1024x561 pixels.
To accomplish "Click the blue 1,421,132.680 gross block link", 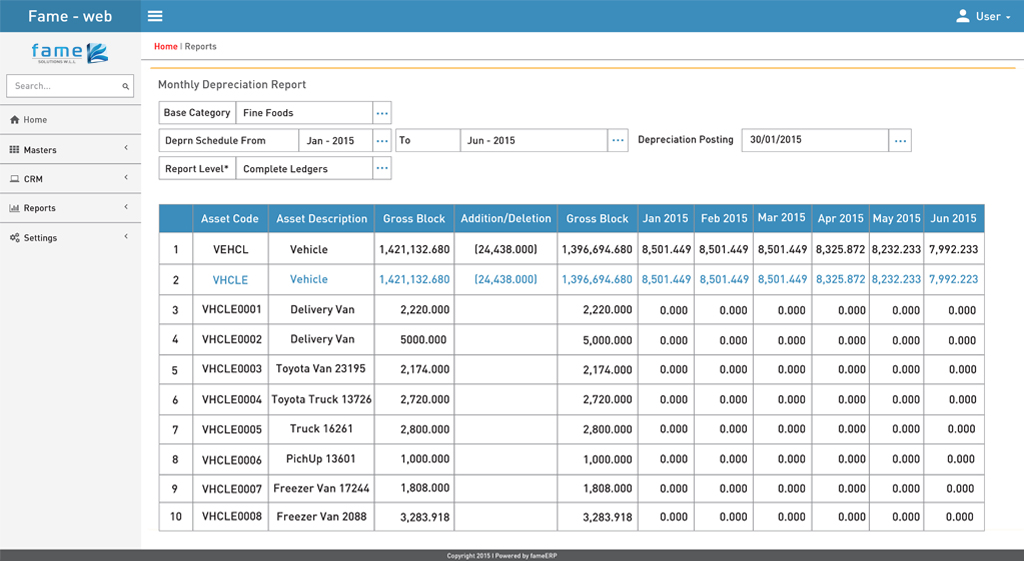I will 414,280.
